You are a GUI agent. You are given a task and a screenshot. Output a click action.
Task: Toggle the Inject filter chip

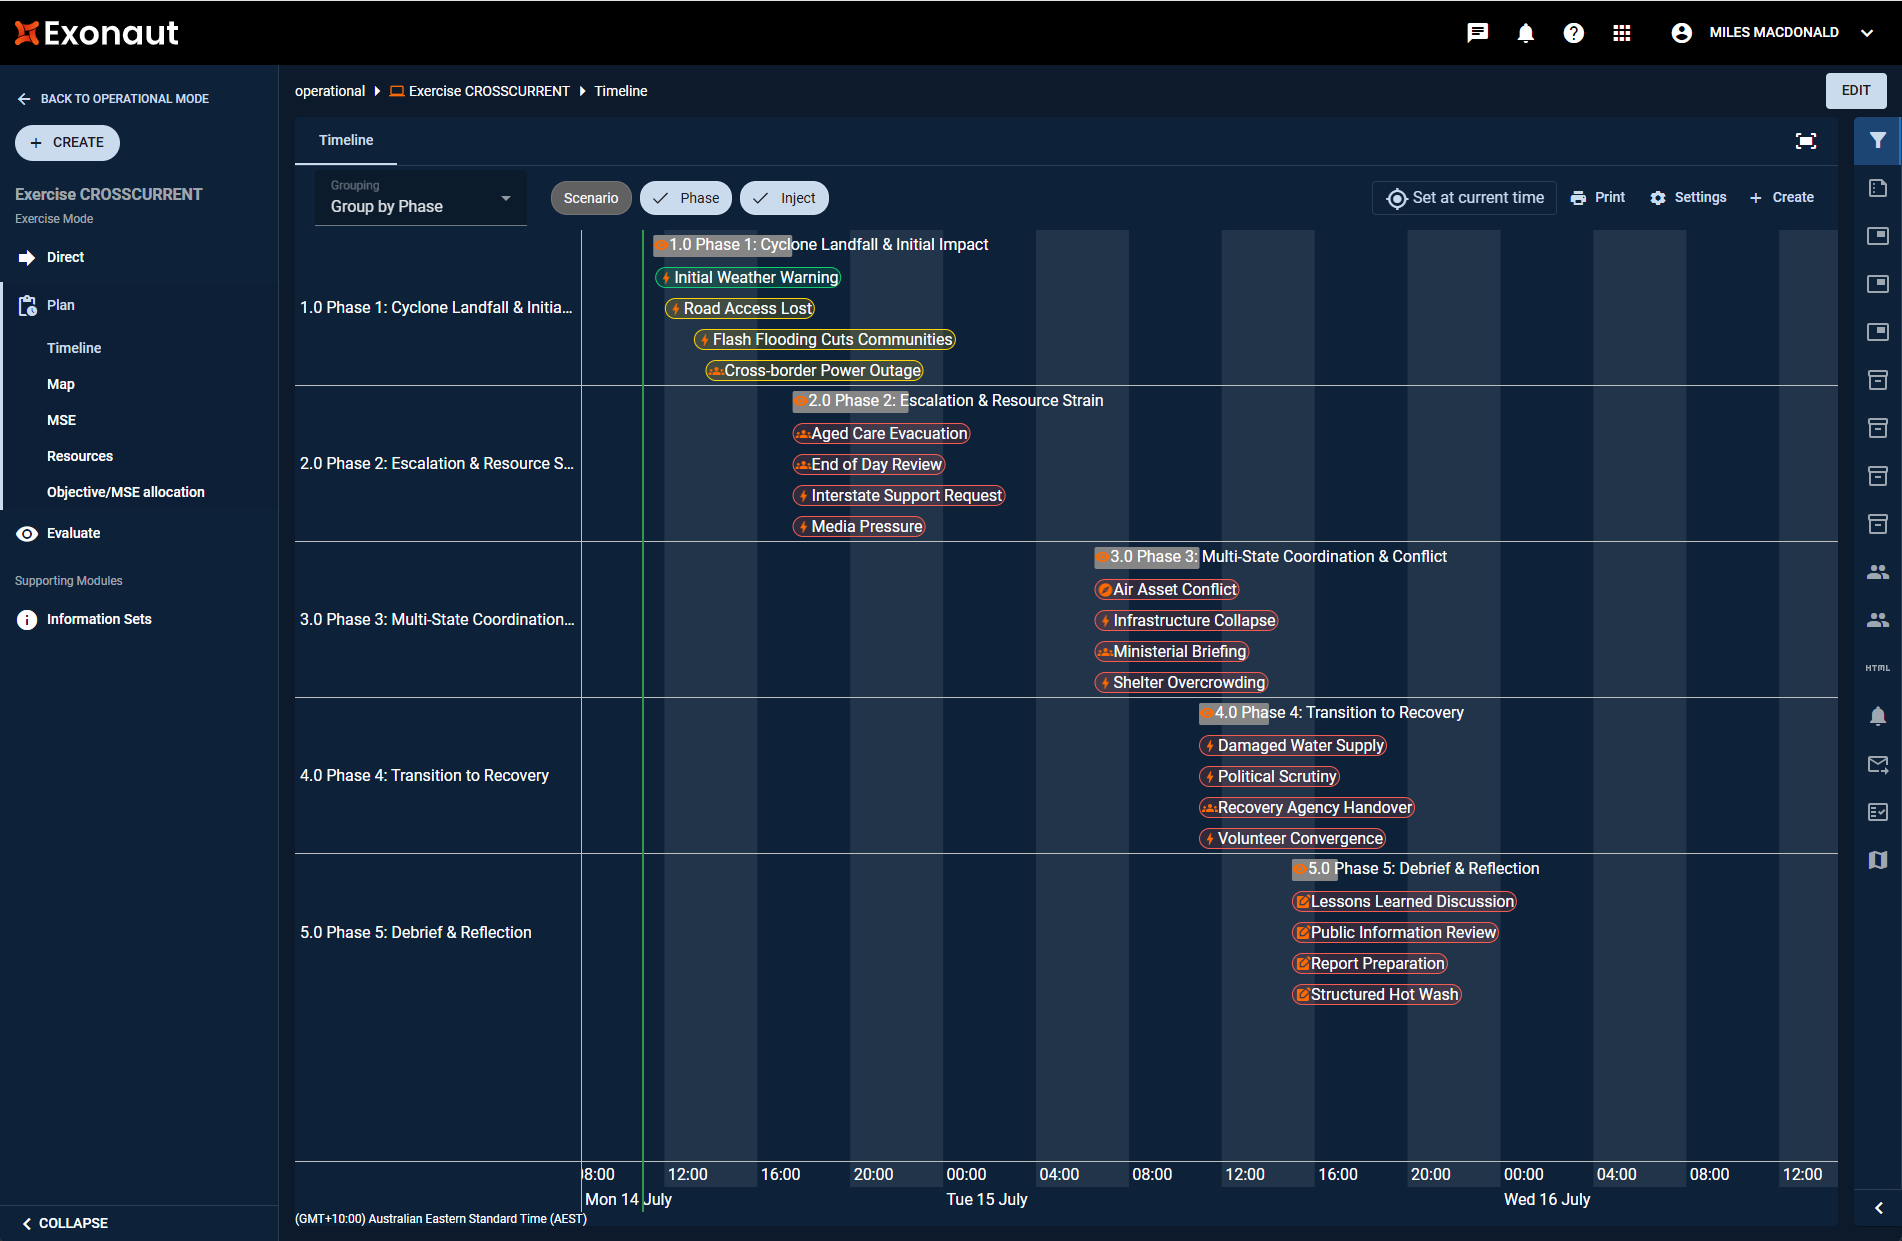tap(784, 198)
